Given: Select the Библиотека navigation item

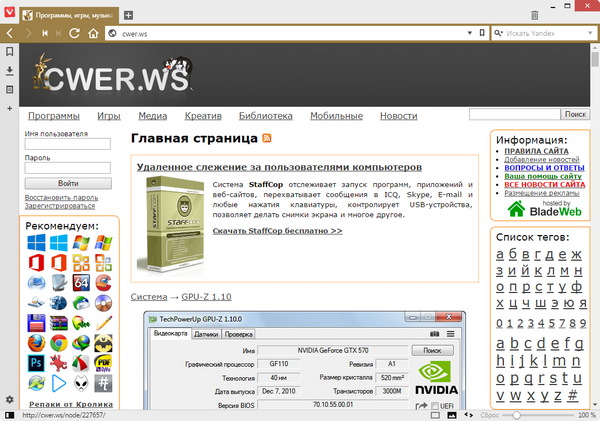Looking at the screenshot, I should (x=266, y=116).
